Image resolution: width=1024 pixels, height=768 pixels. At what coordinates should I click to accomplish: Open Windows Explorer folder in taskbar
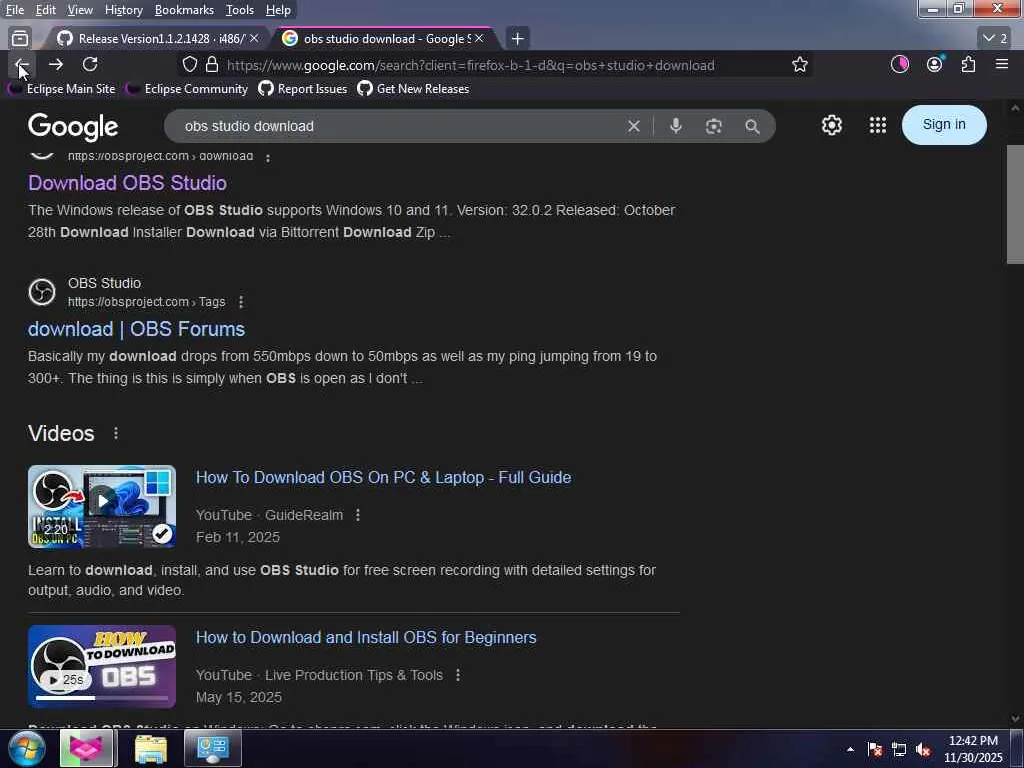(151, 748)
